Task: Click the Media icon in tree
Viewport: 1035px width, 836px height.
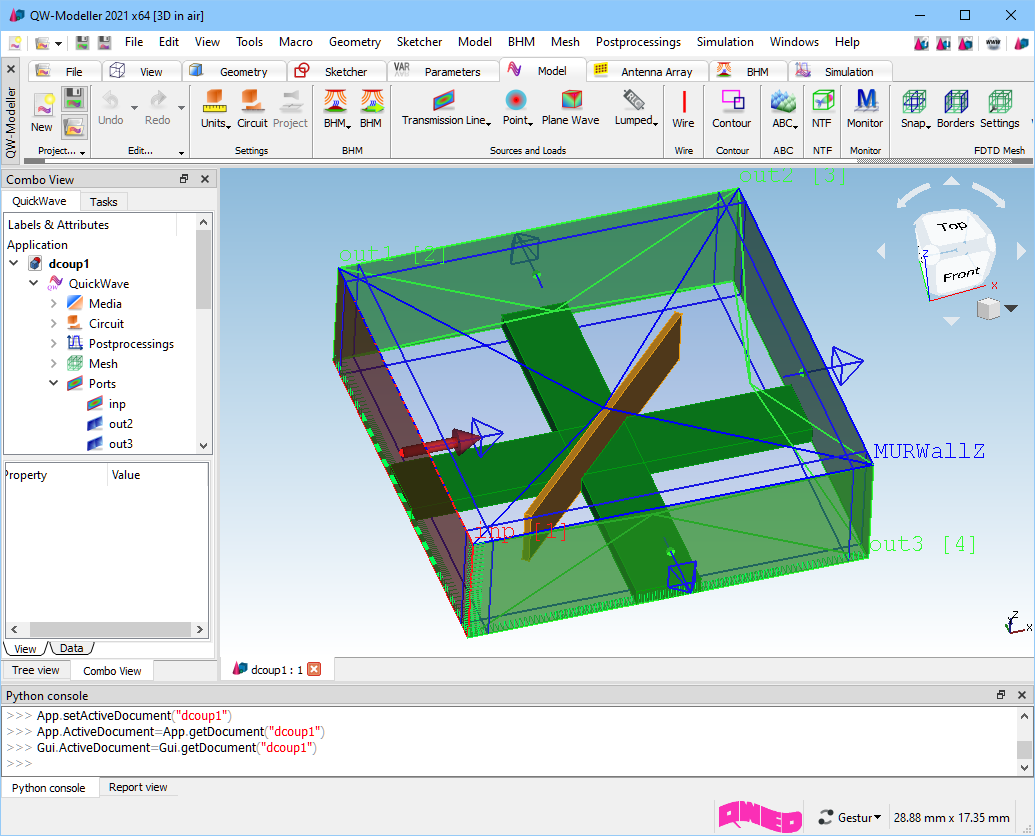Action: 75,304
